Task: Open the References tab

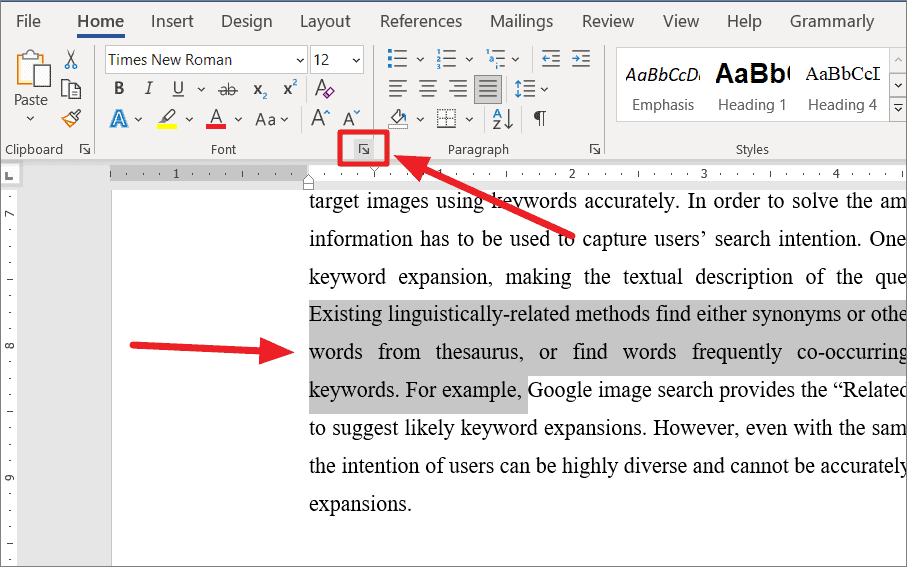Action: 421,21
